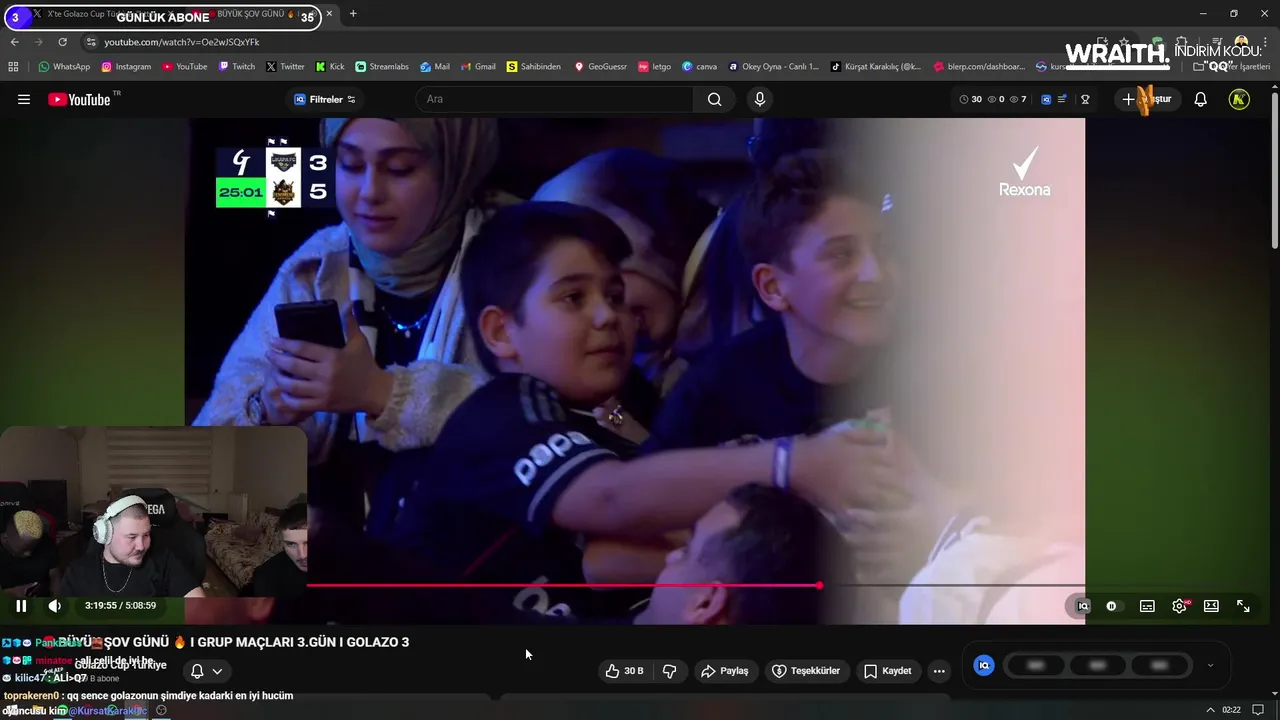
Task: Click the page vertical scrollbar
Action: (1274, 170)
